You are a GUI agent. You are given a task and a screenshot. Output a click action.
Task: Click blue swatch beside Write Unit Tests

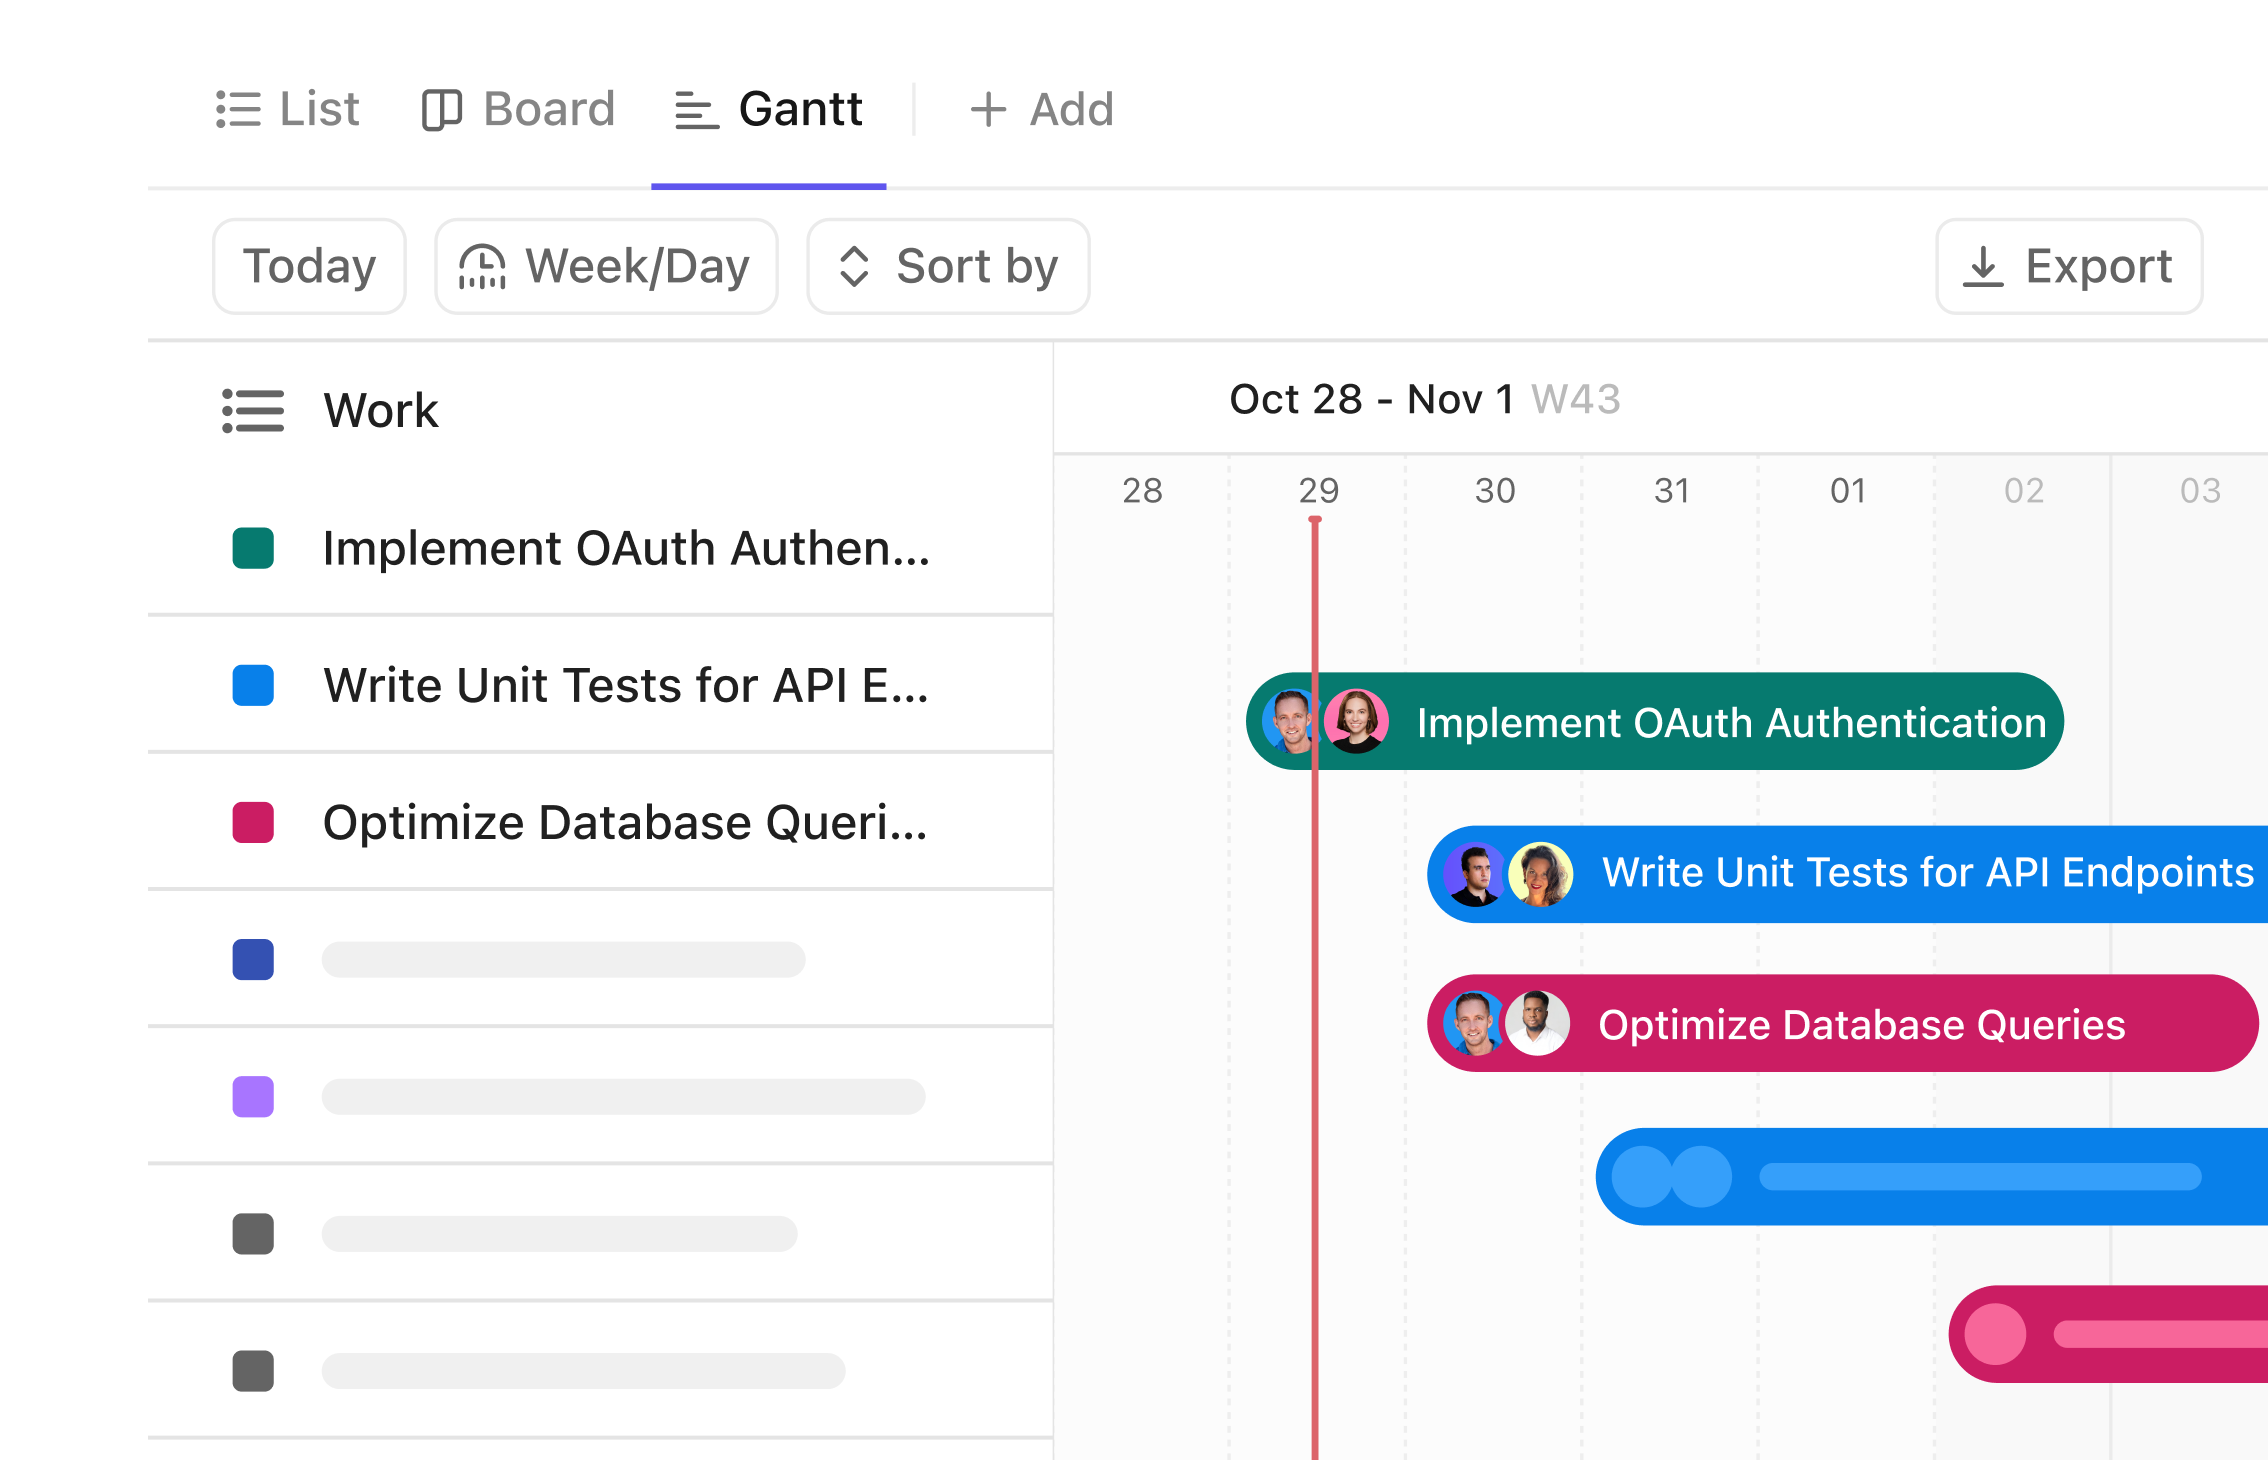pos(253,686)
